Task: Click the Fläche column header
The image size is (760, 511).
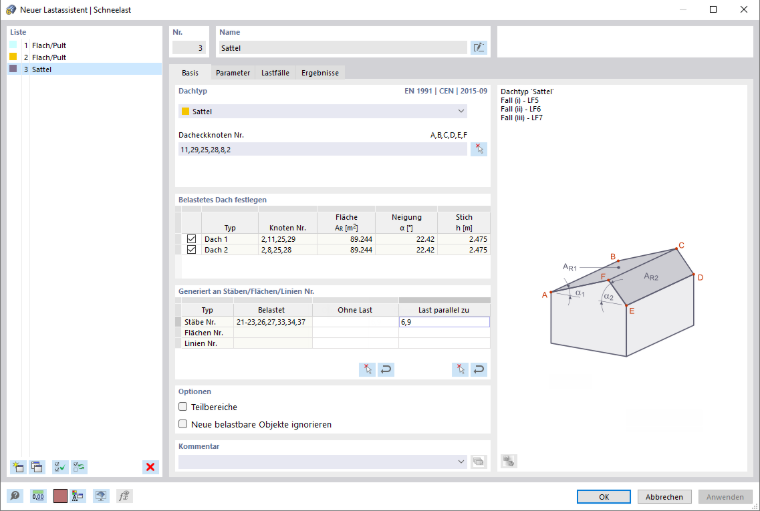Action: pyautogui.click(x=346, y=223)
